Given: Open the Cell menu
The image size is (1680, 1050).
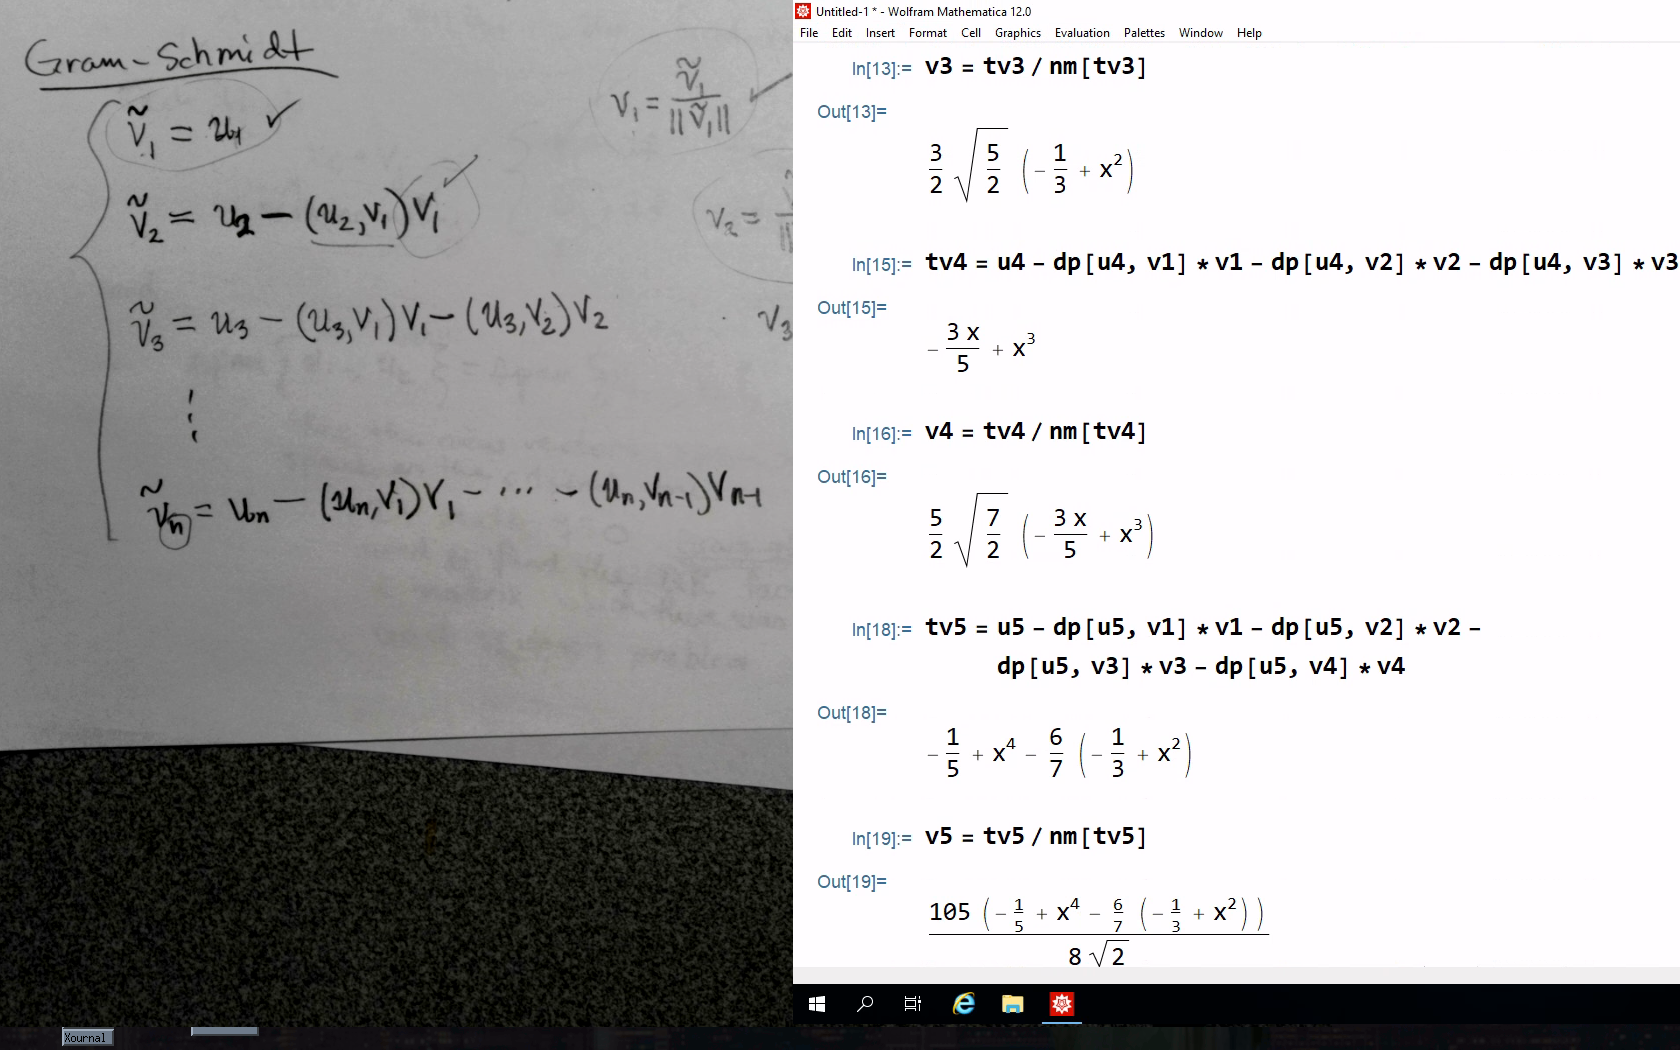Looking at the screenshot, I should 970,33.
